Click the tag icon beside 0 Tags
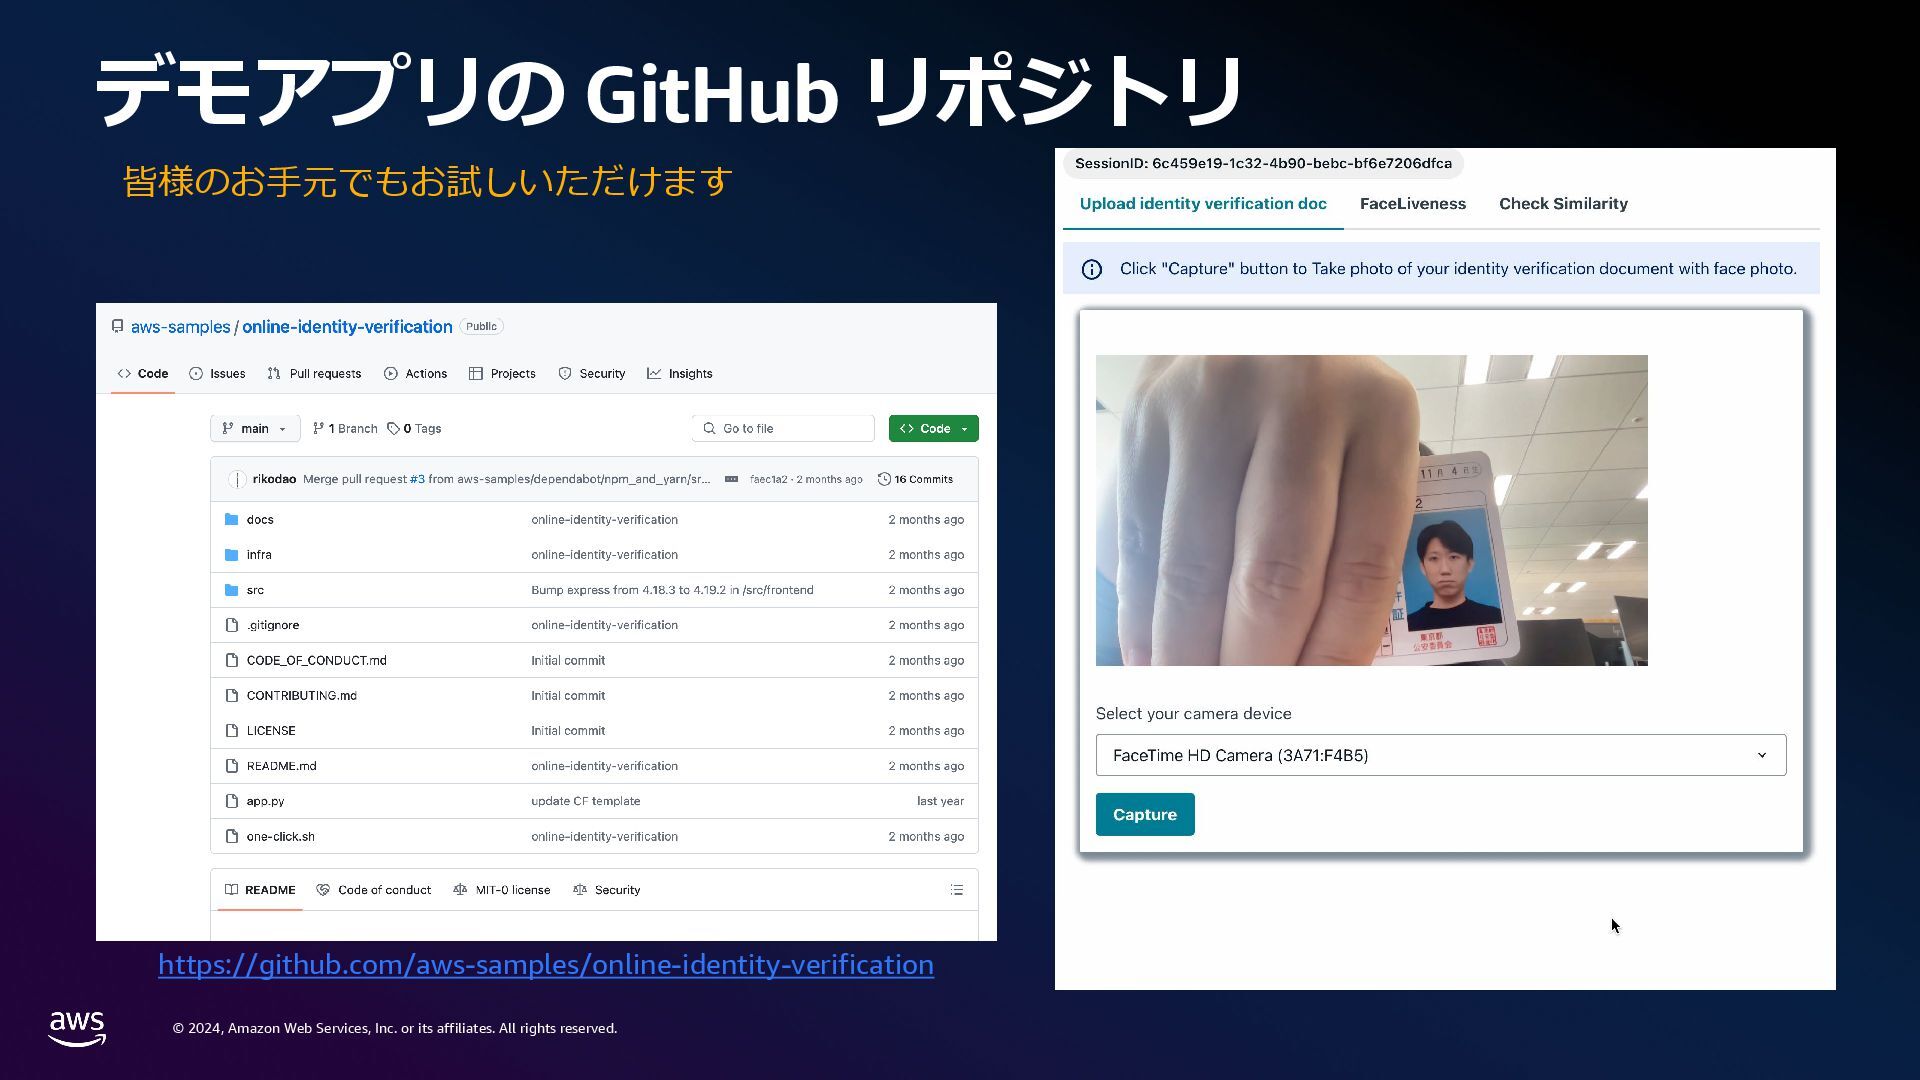The width and height of the screenshot is (1920, 1080). [x=393, y=429]
